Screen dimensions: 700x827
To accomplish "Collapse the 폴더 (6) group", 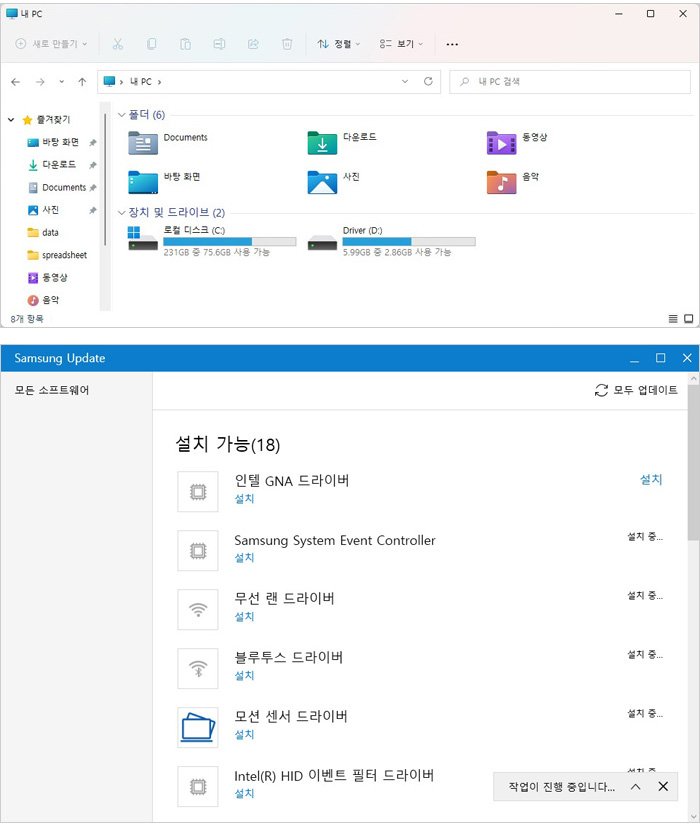I will point(122,115).
